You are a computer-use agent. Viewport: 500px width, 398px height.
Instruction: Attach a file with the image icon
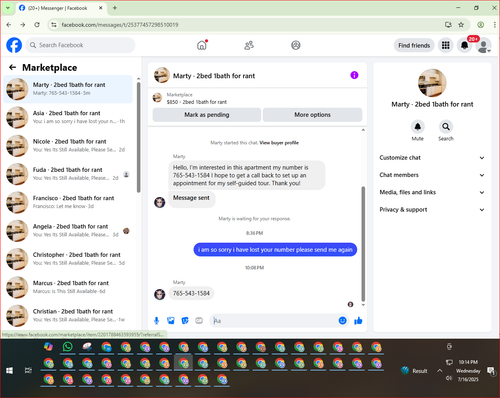(171, 321)
